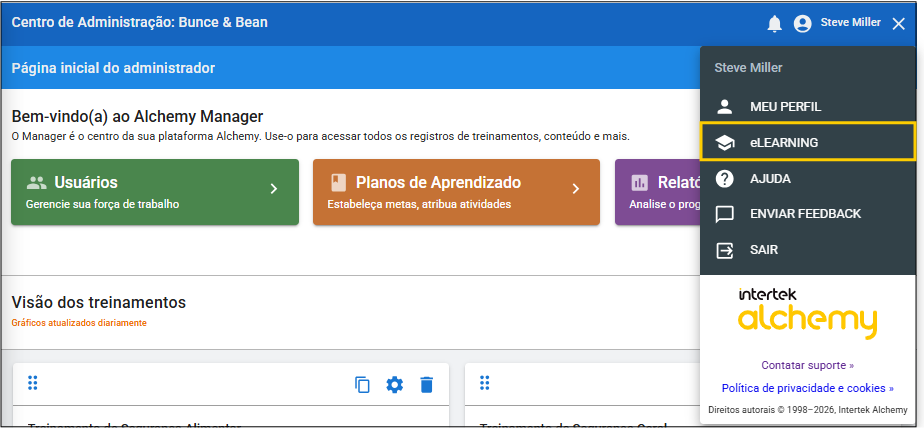
Task: Click SAIR to log out
Action: (764, 250)
